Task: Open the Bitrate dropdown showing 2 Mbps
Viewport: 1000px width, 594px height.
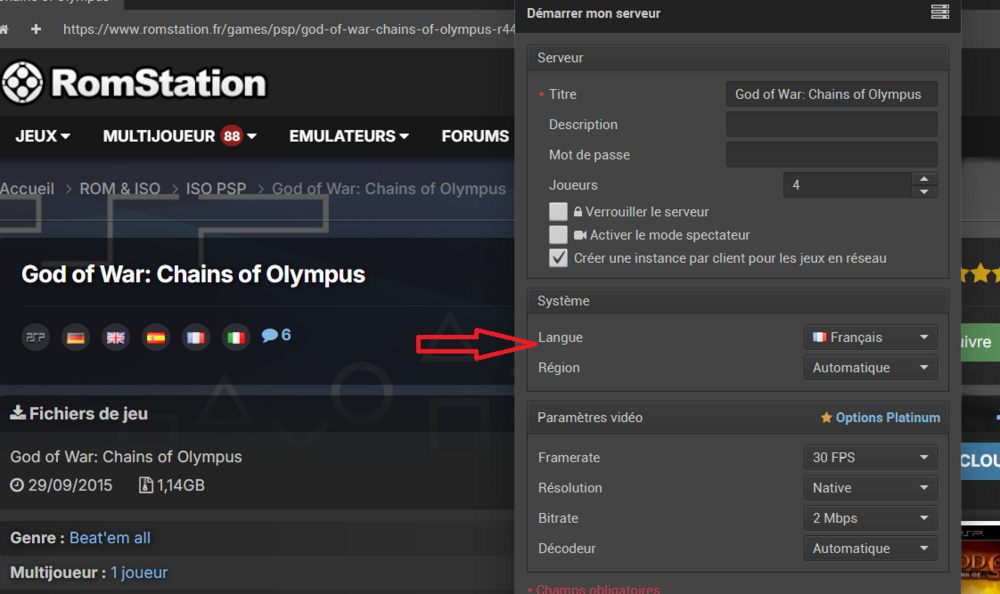Action: pyautogui.click(x=870, y=518)
